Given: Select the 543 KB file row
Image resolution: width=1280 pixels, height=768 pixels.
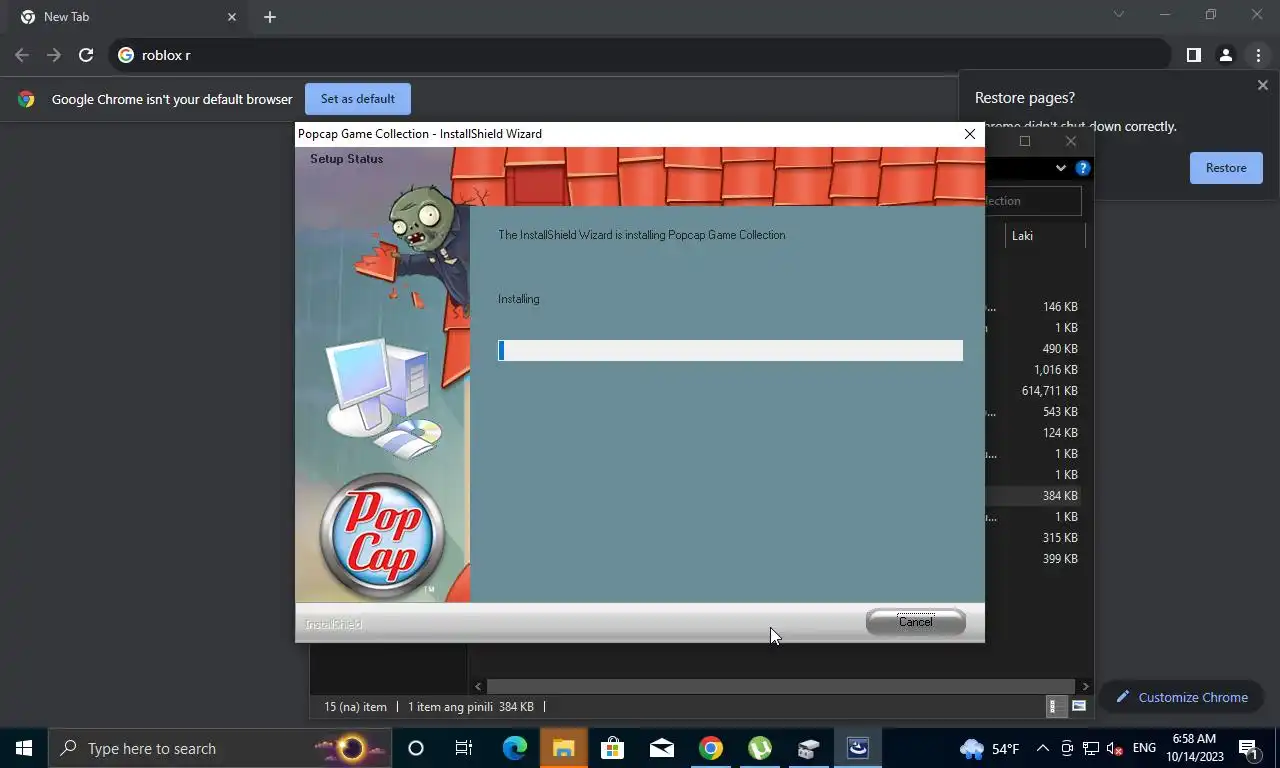Looking at the screenshot, I should (1034, 412).
